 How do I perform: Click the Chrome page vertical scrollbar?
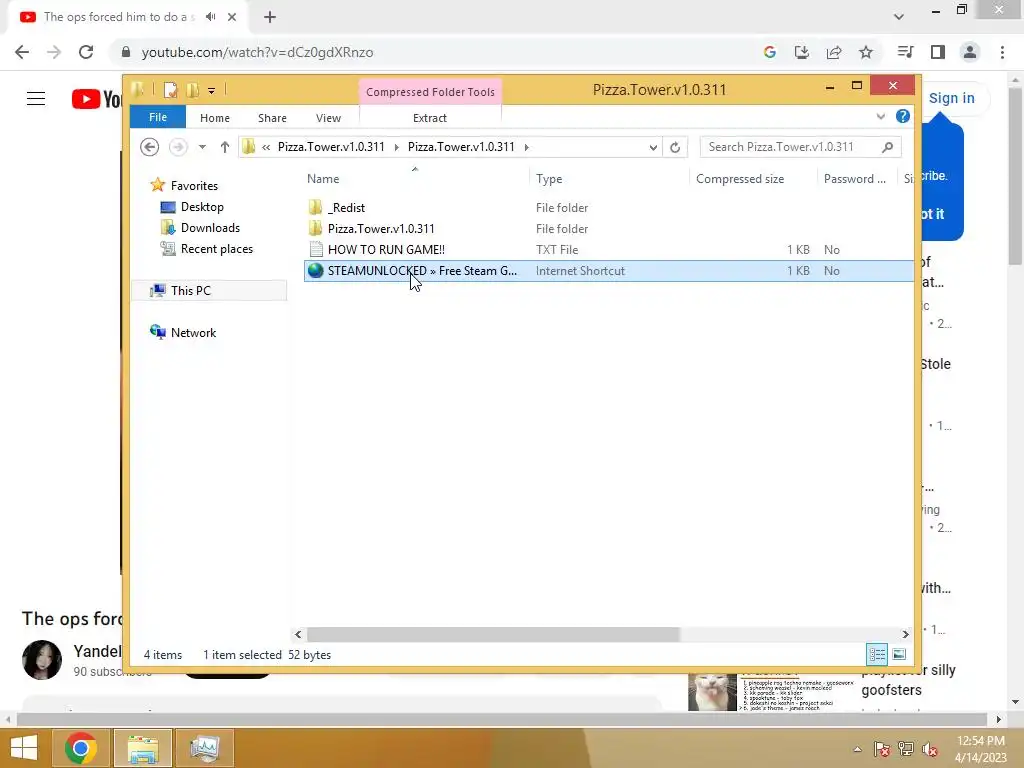(x=1014, y=175)
